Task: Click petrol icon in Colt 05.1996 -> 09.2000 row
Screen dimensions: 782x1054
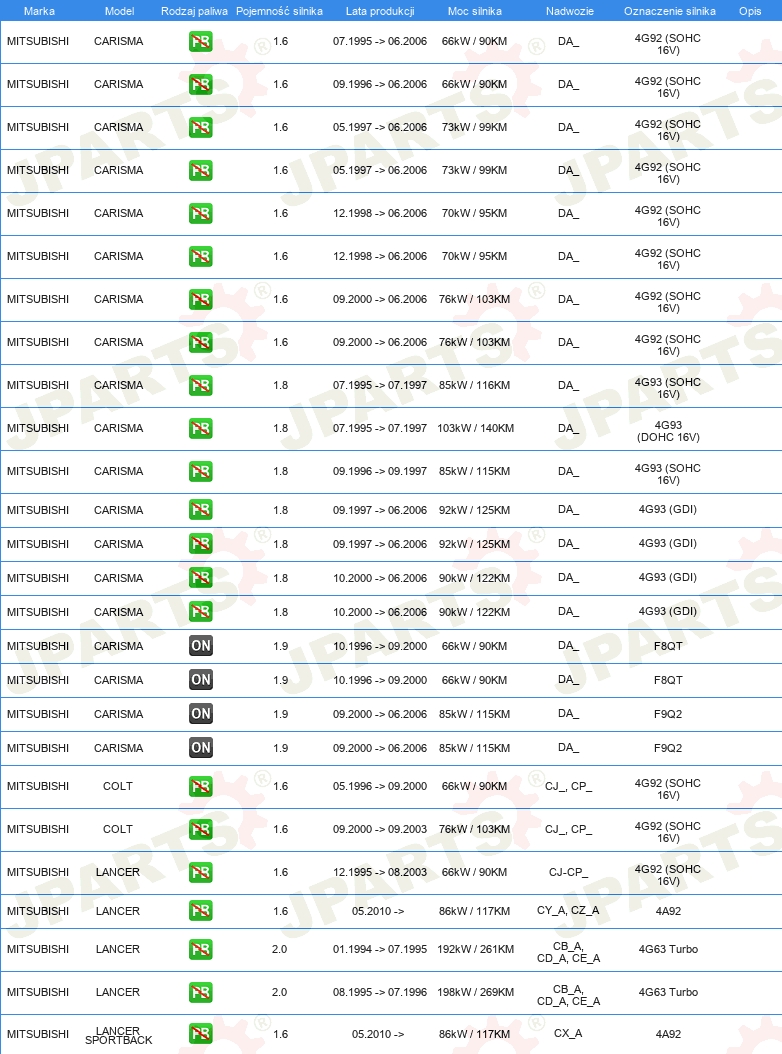Action: (x=200, y=786)
